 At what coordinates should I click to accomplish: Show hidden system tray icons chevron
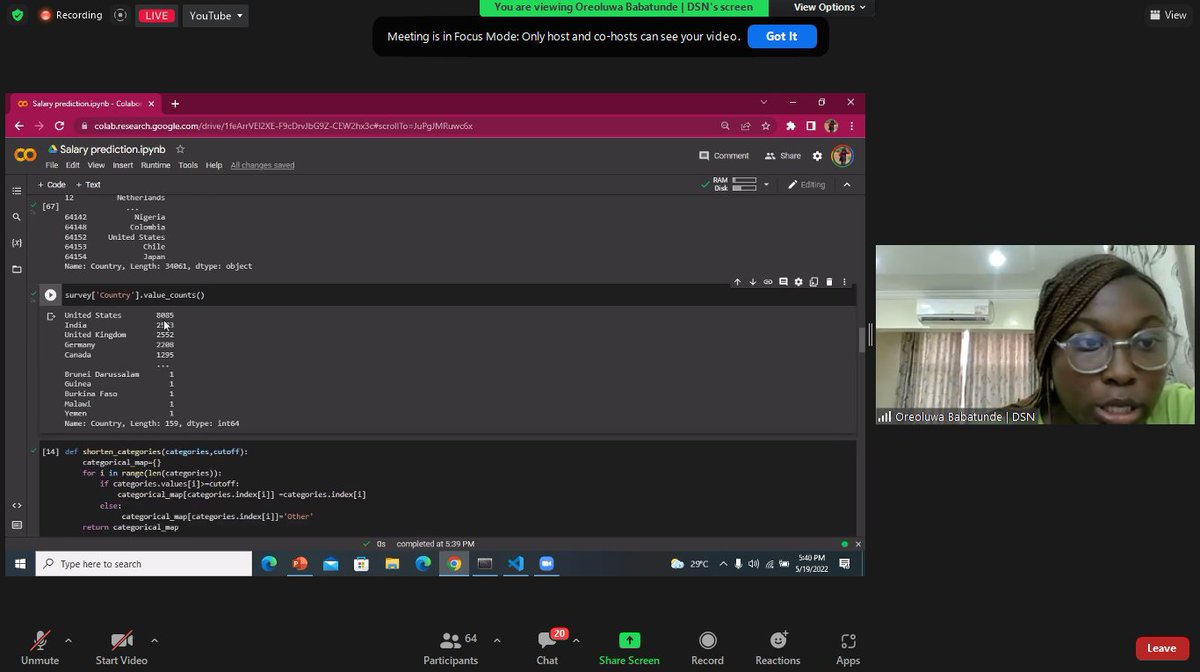click(x=722, y=564)
